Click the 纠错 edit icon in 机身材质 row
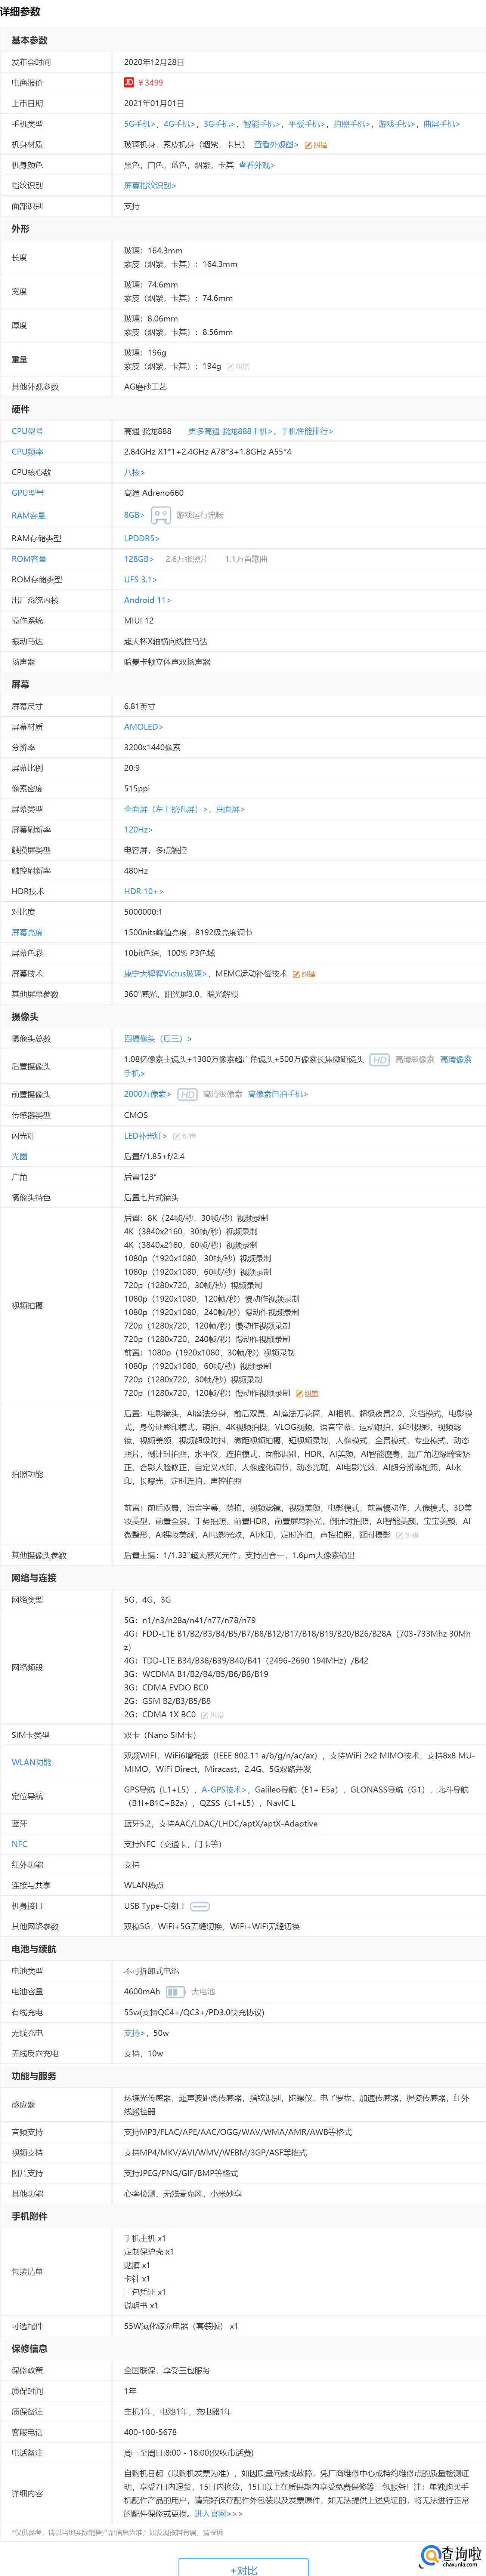Image resolution: width=486 pixels, height=2576 pixels. point(316,145)
